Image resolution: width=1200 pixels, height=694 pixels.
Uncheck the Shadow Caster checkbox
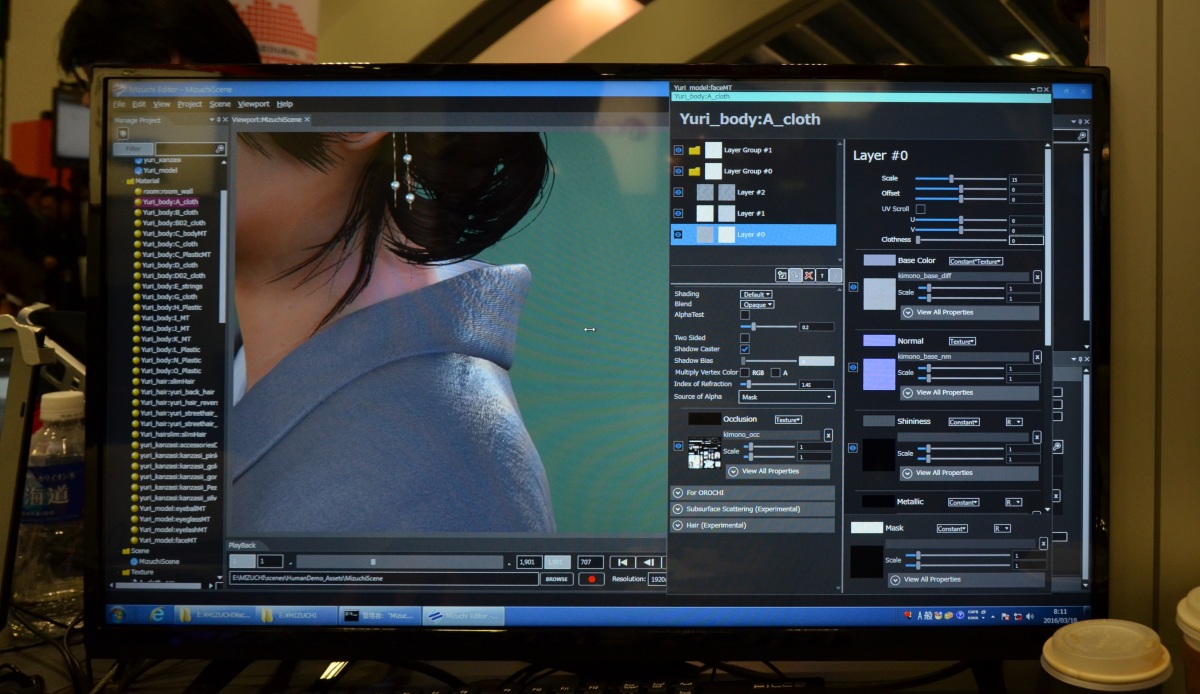(x=745, y=349)
